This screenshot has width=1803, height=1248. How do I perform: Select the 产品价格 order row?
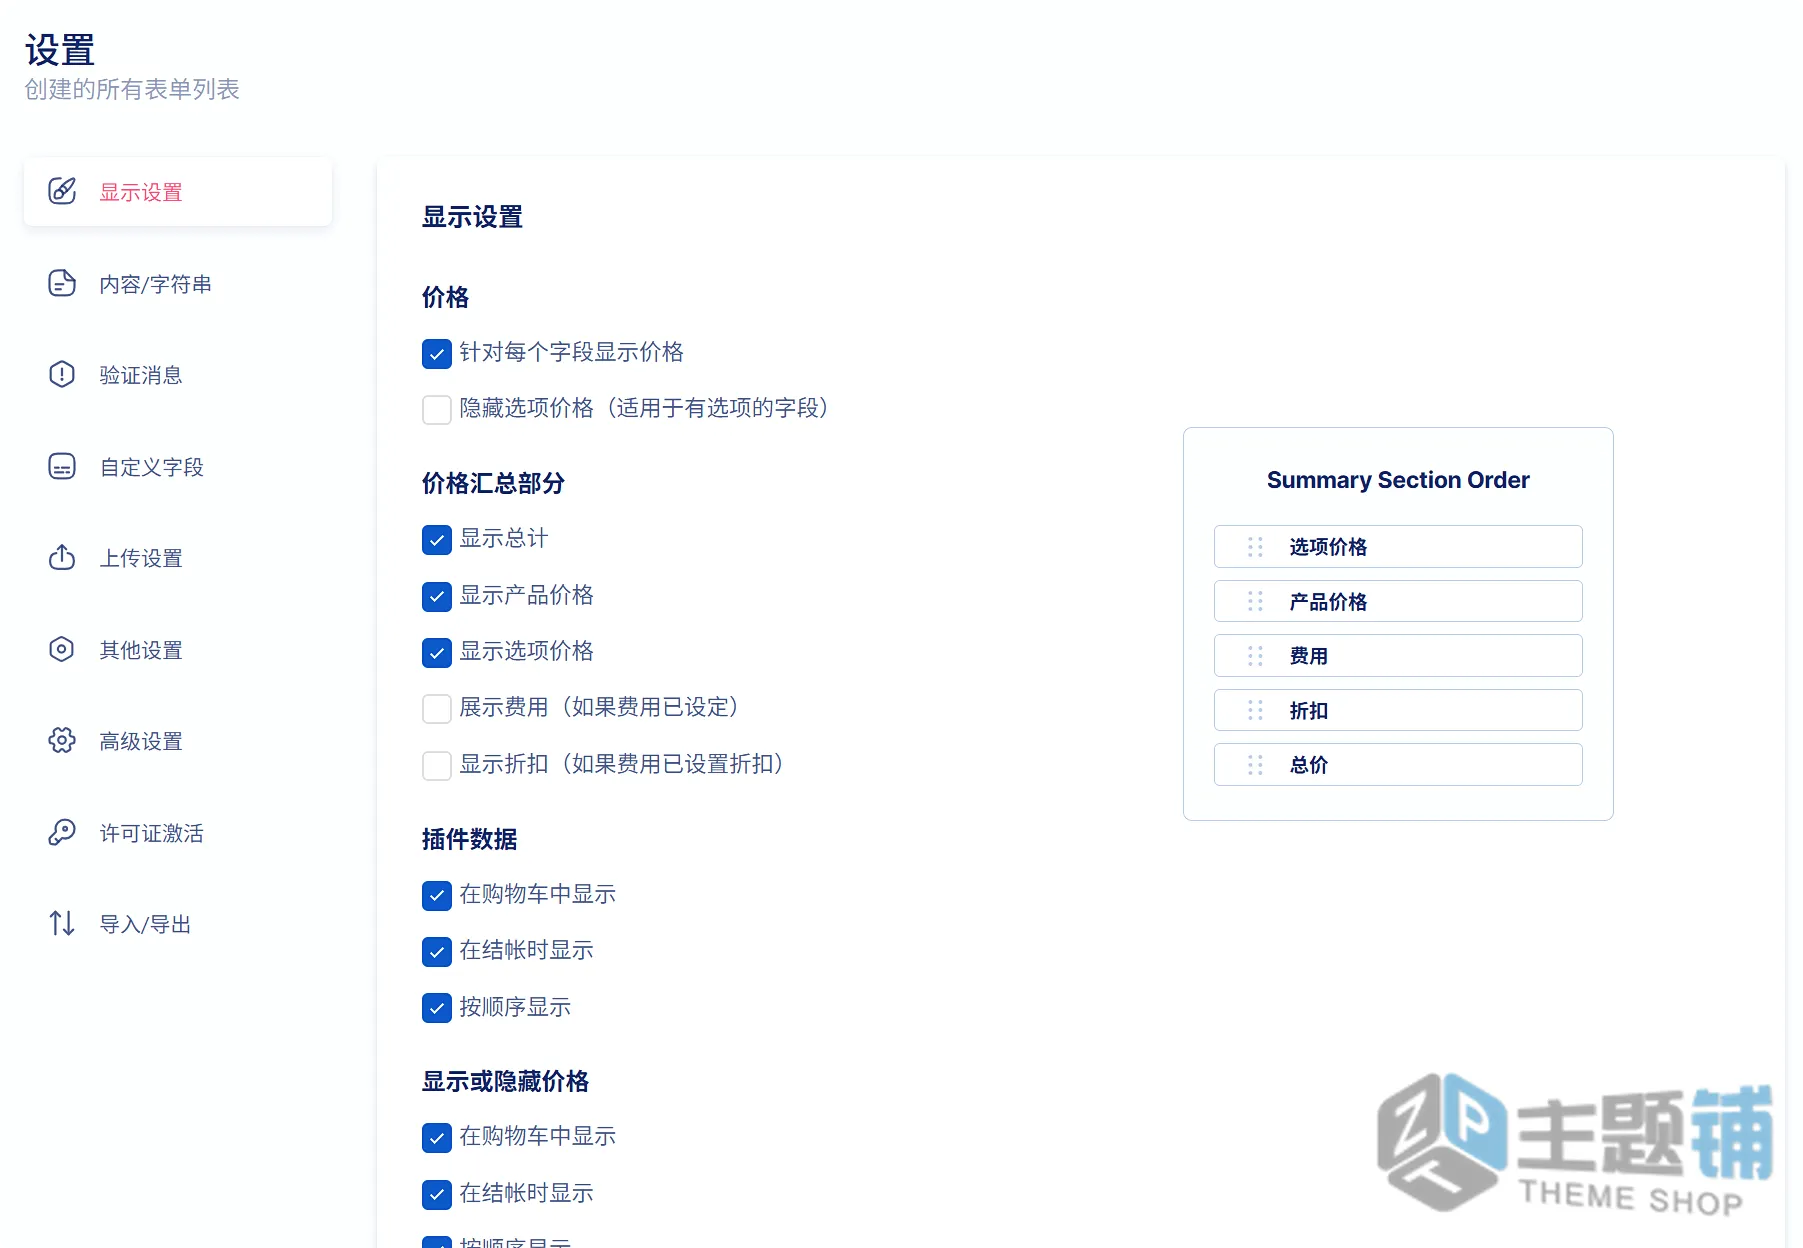tap(1398, 601)
